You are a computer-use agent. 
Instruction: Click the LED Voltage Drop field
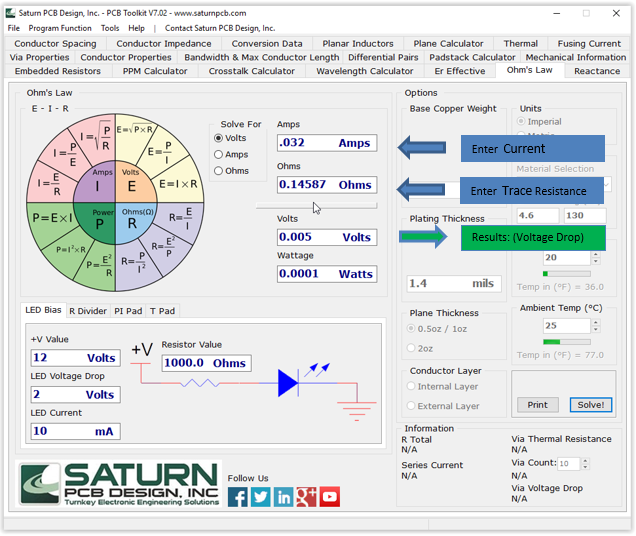[x=75, y=394]
